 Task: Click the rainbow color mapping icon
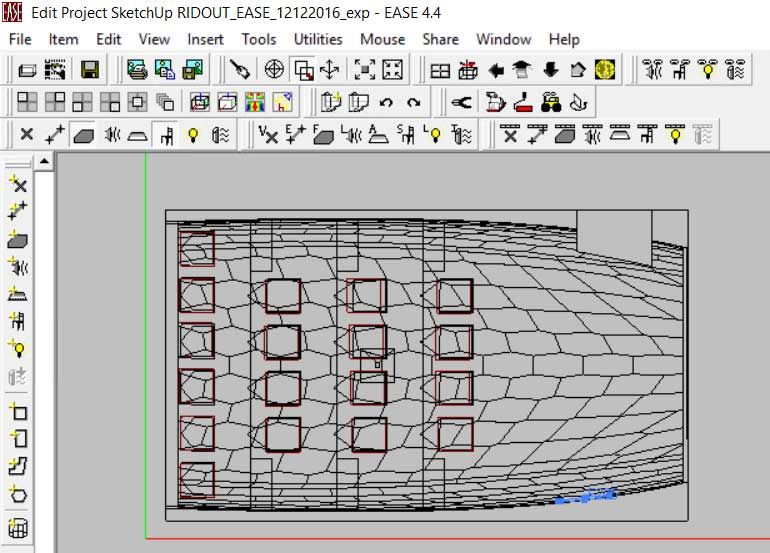[x=255, y=103]
